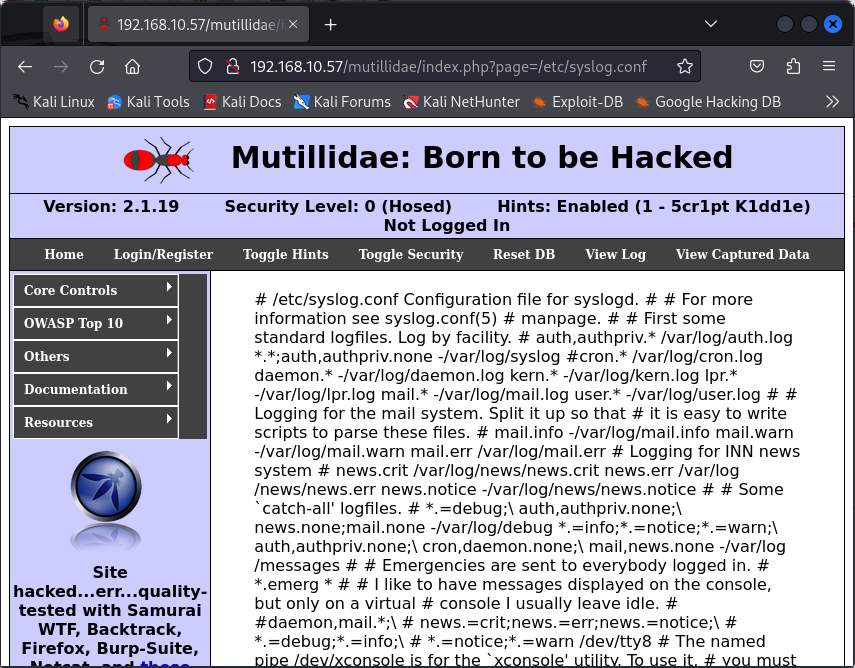Click Reset DB

click(524, 254)
